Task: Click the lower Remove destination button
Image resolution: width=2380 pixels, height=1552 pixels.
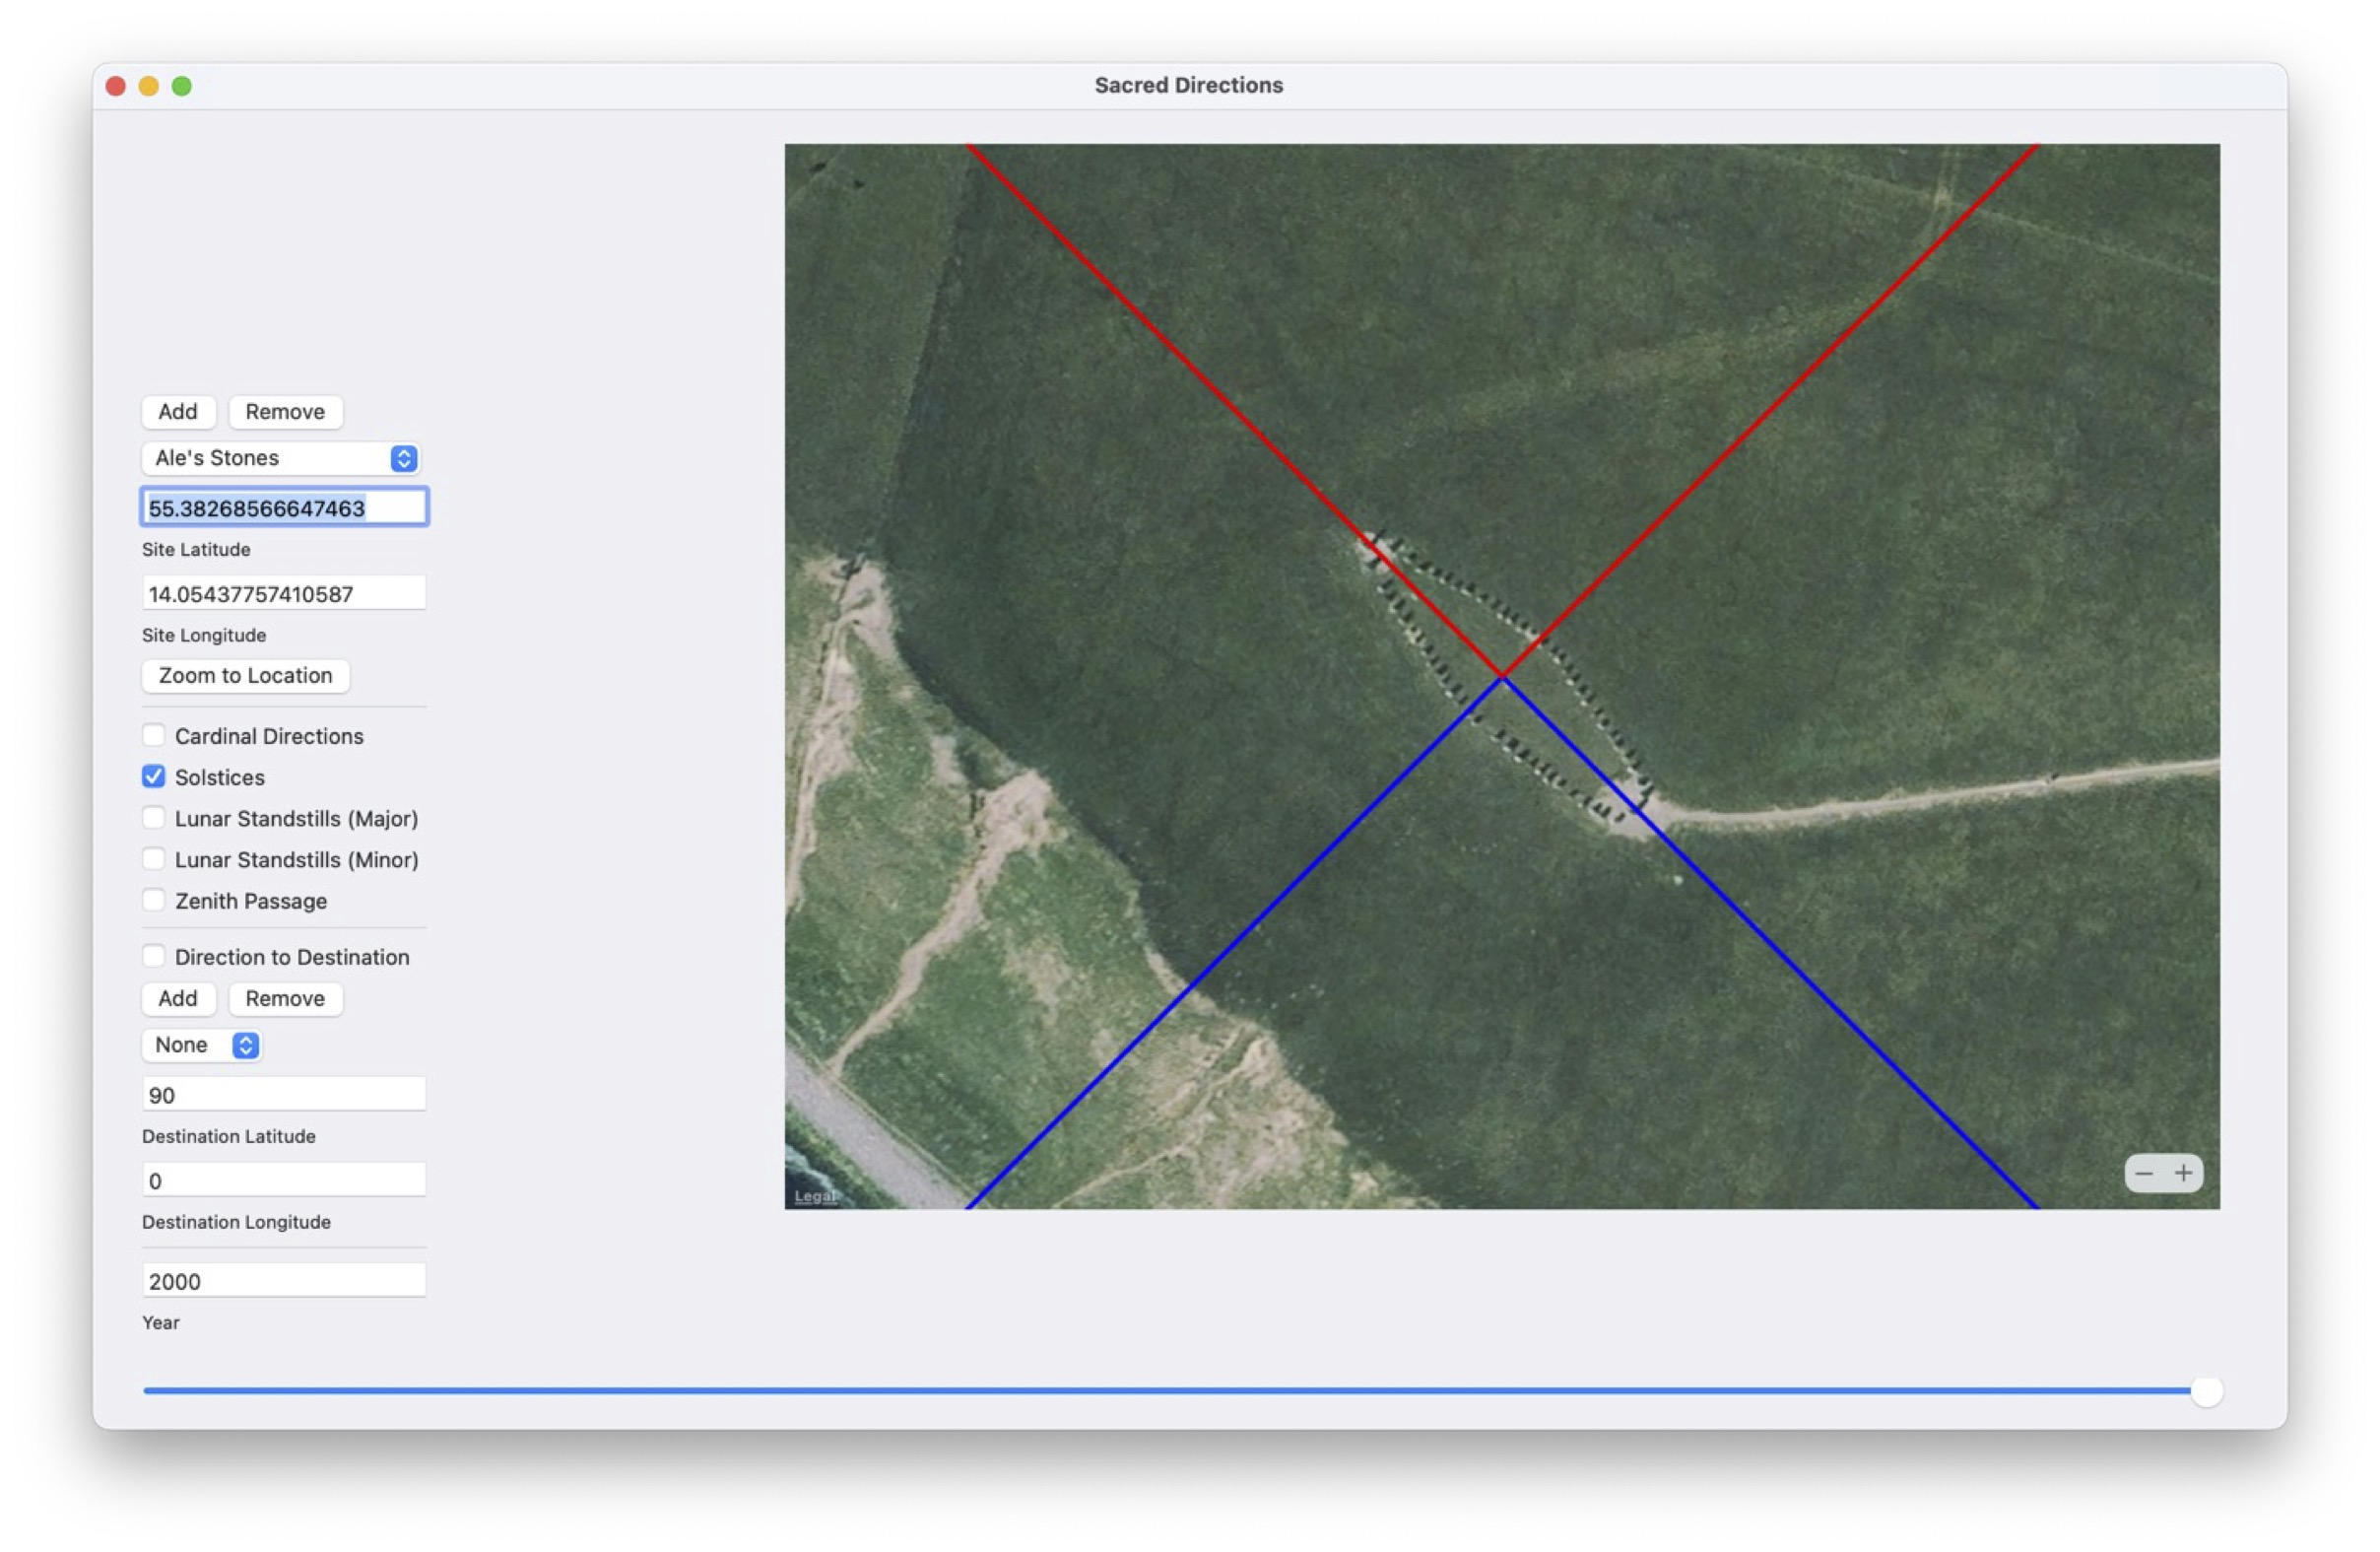Action: 285,999
